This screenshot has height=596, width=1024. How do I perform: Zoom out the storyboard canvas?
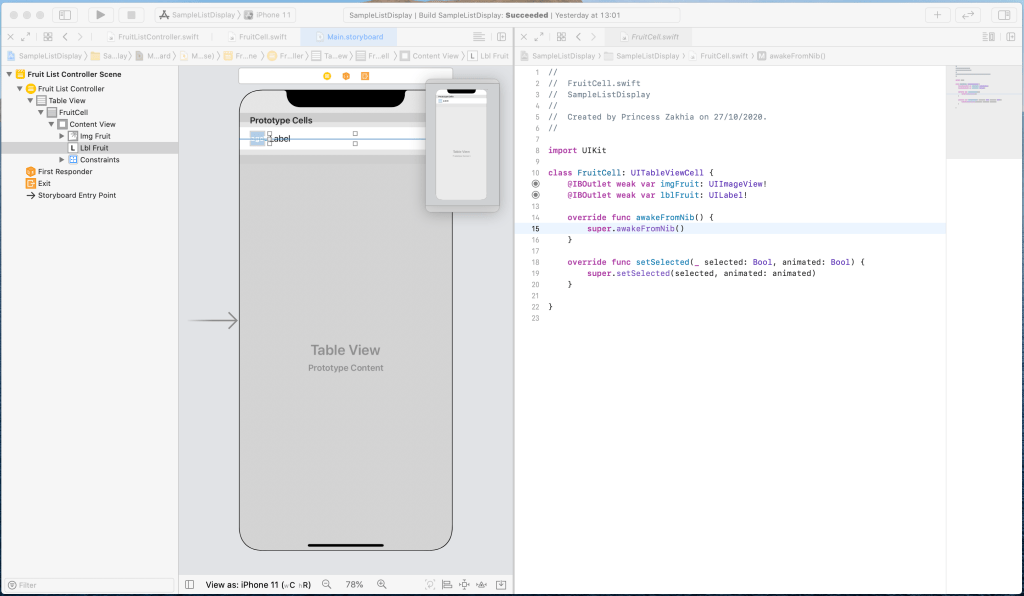[x=325, y=584]
